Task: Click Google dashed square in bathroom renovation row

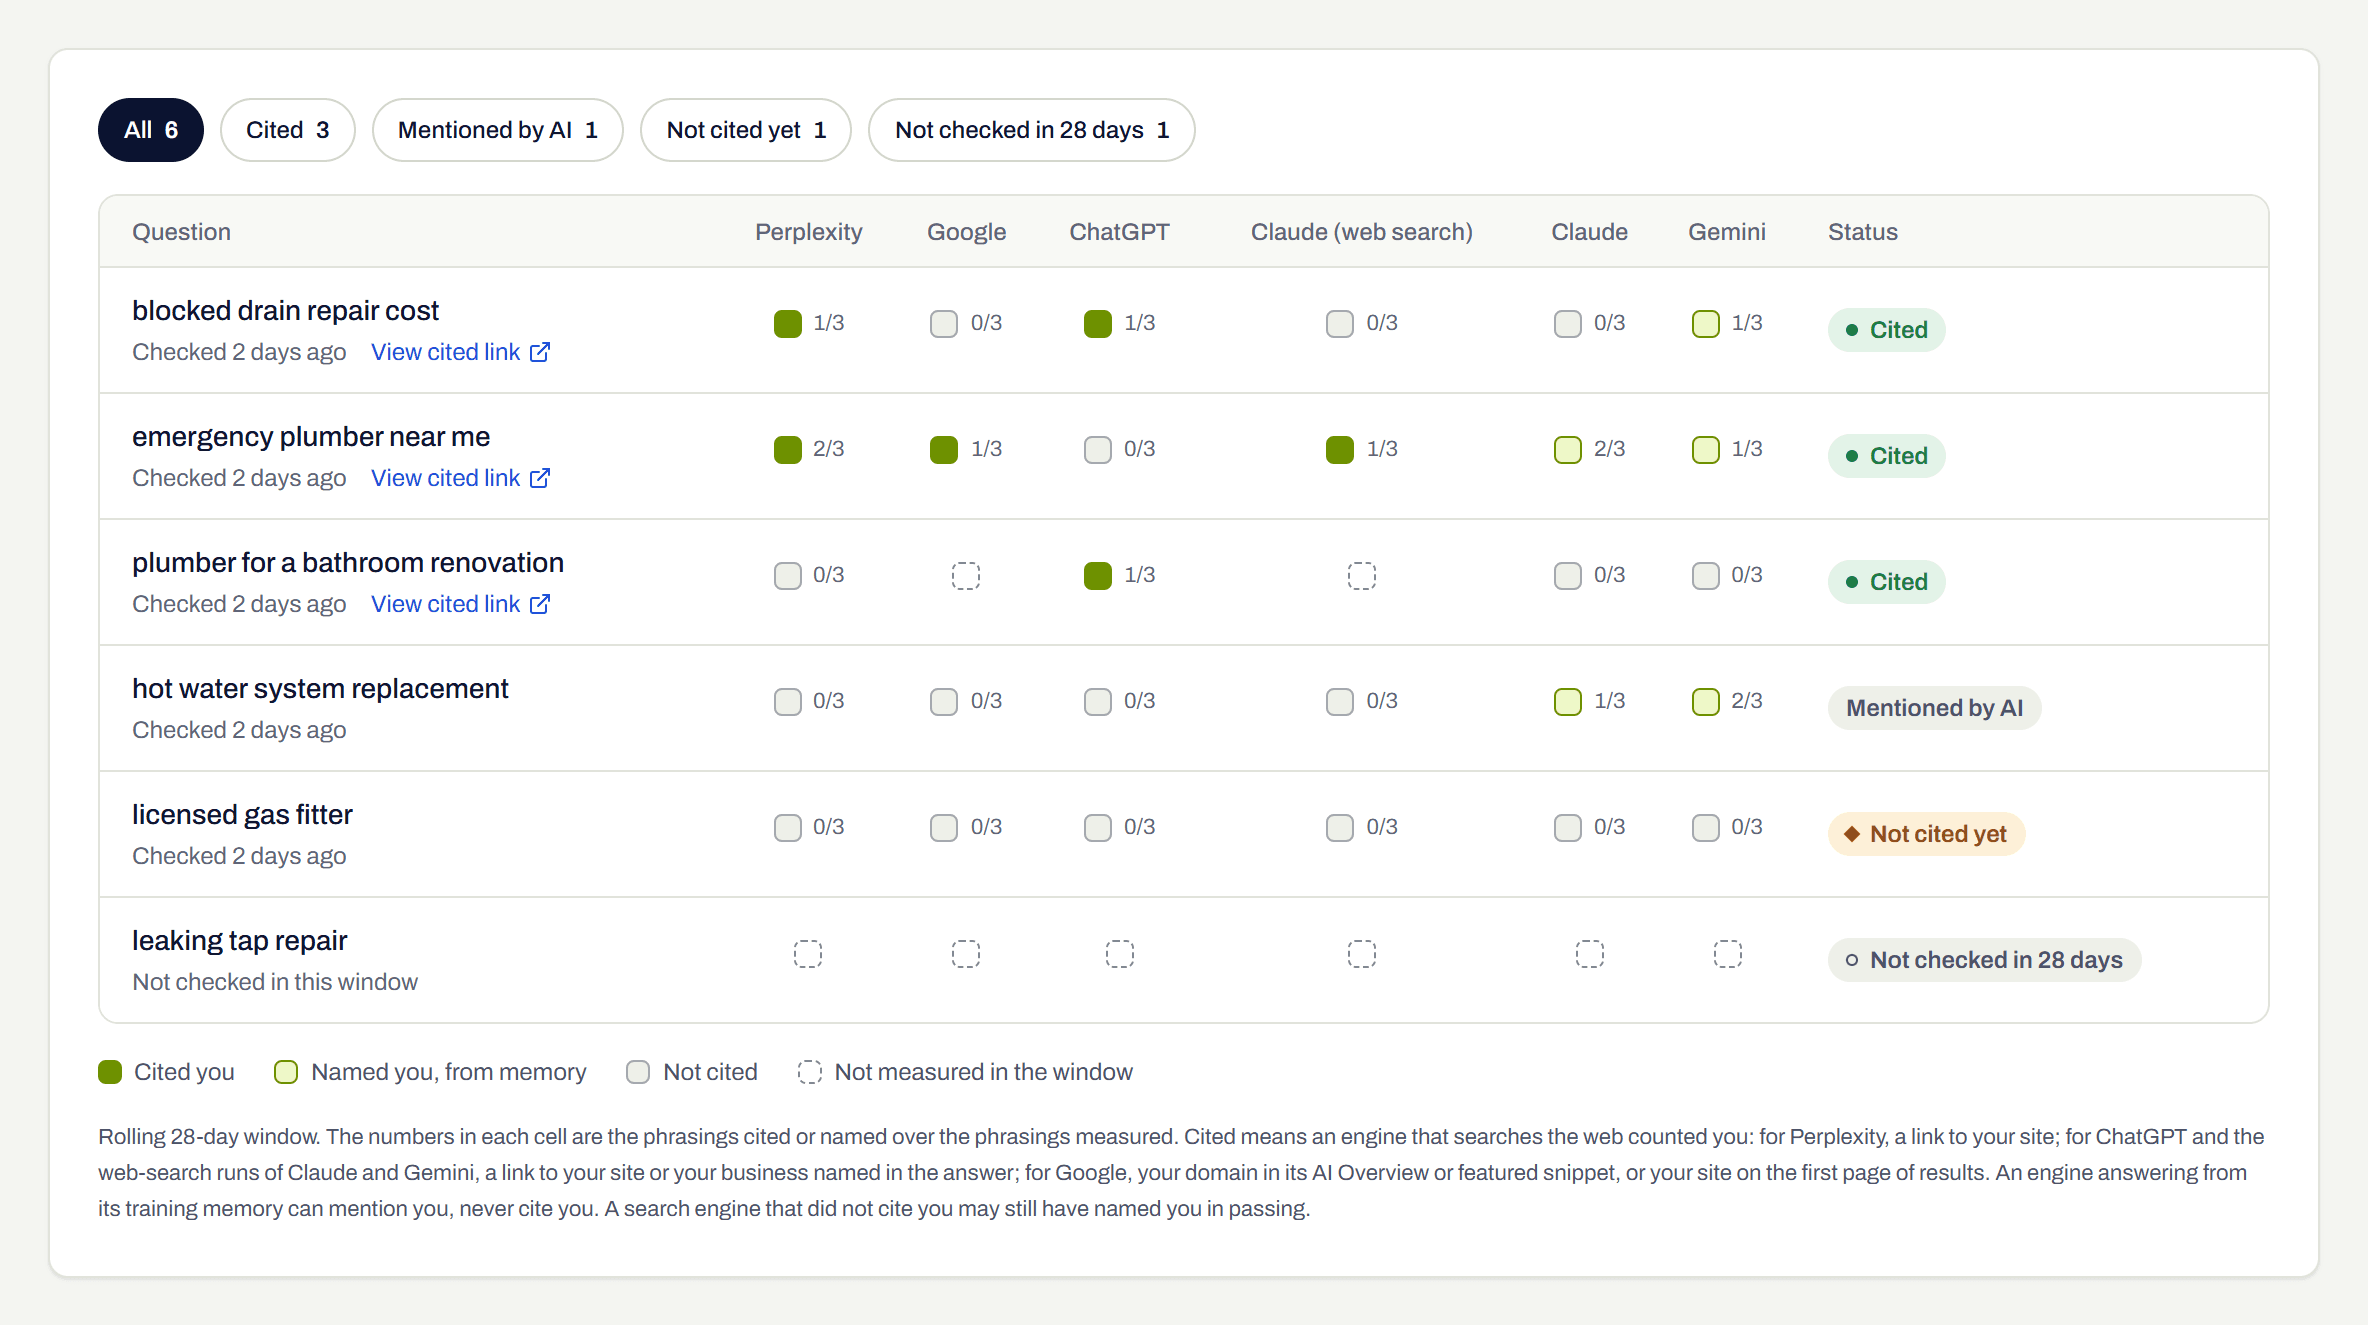Action: pyautogui.click(x=966, y=575)
